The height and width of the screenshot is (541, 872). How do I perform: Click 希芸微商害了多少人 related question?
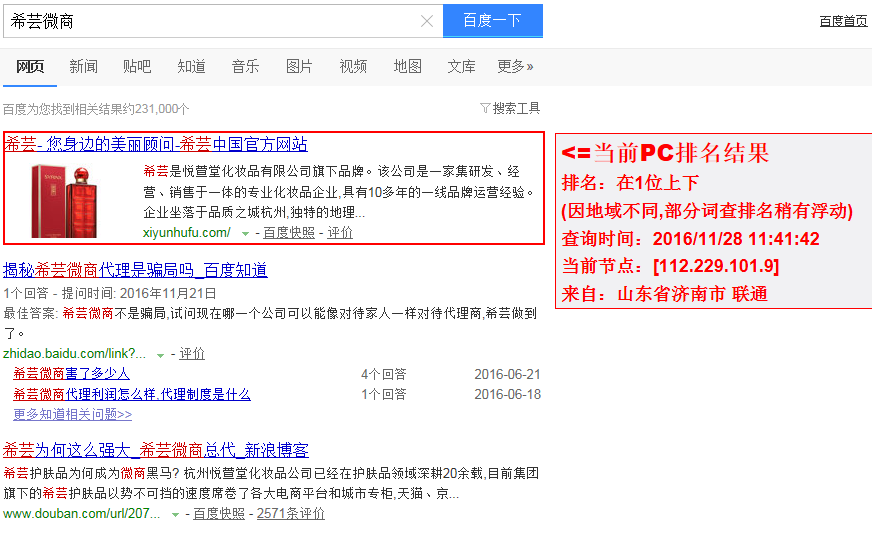coord(71,374)
